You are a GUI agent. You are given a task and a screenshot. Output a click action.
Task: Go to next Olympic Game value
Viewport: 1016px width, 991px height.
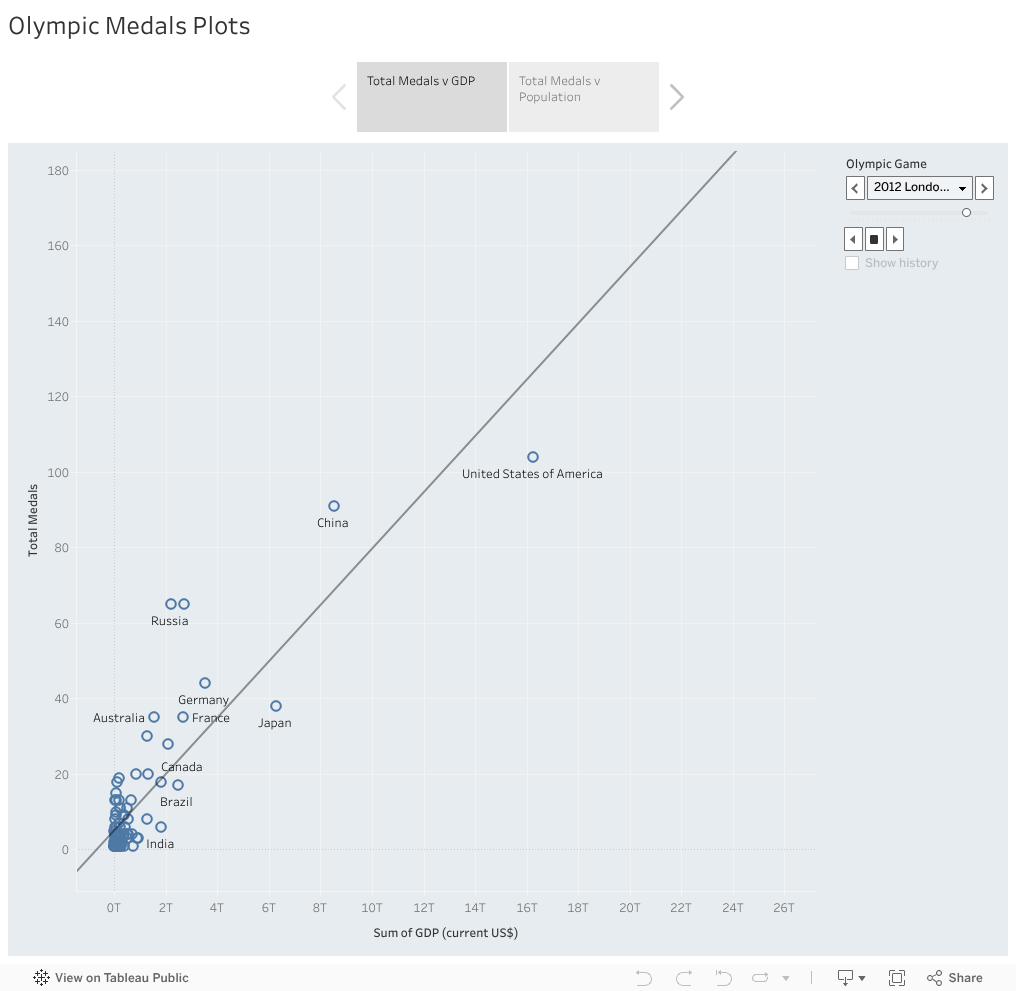tap(984, 188)
